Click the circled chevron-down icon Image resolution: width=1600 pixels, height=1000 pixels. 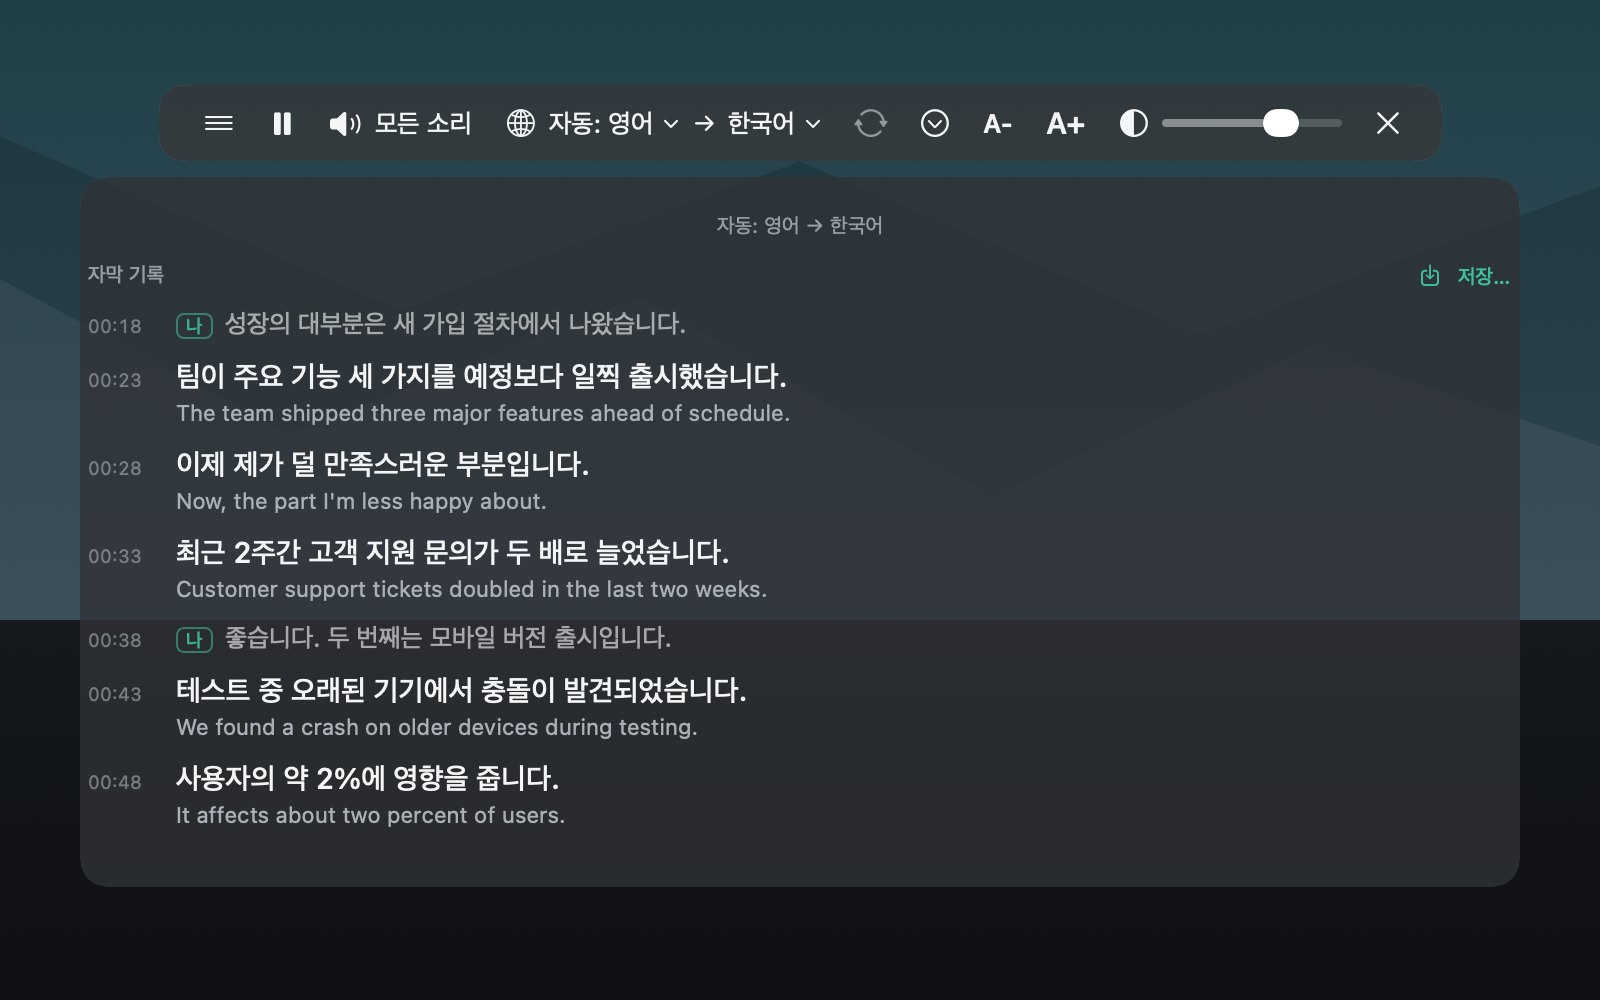935,123
